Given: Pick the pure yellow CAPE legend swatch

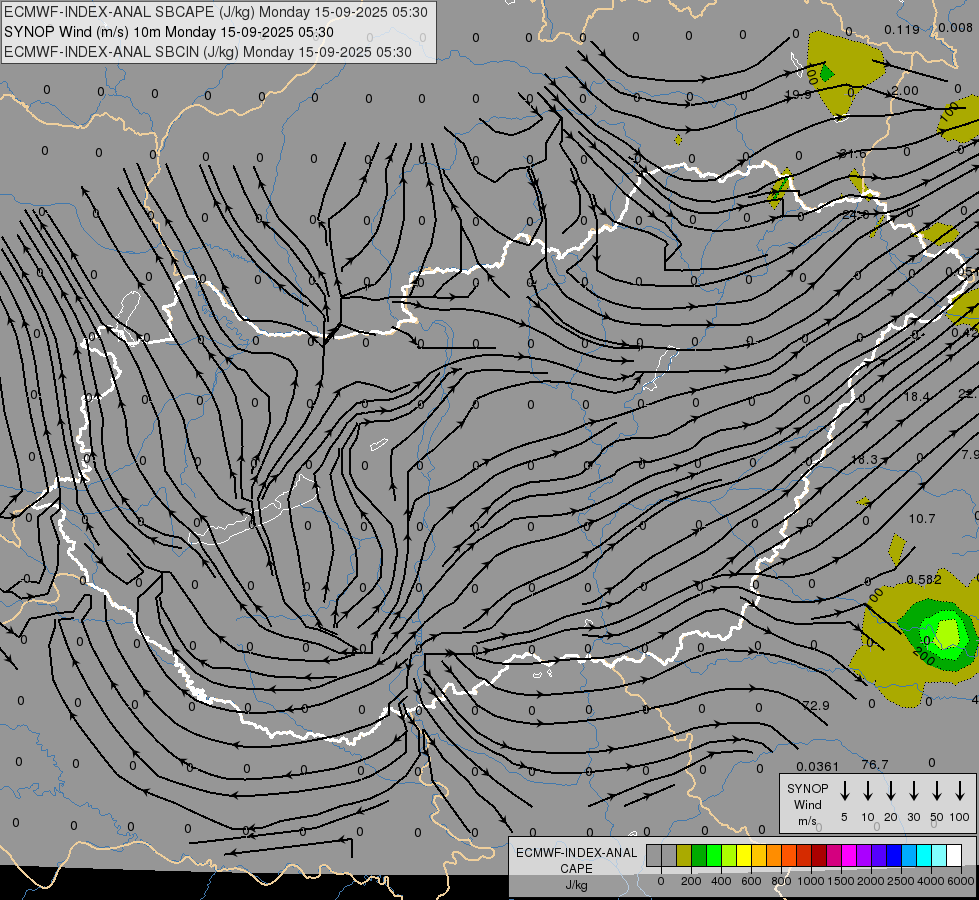Looking at the screenshot, I should (x=744, y=856).
